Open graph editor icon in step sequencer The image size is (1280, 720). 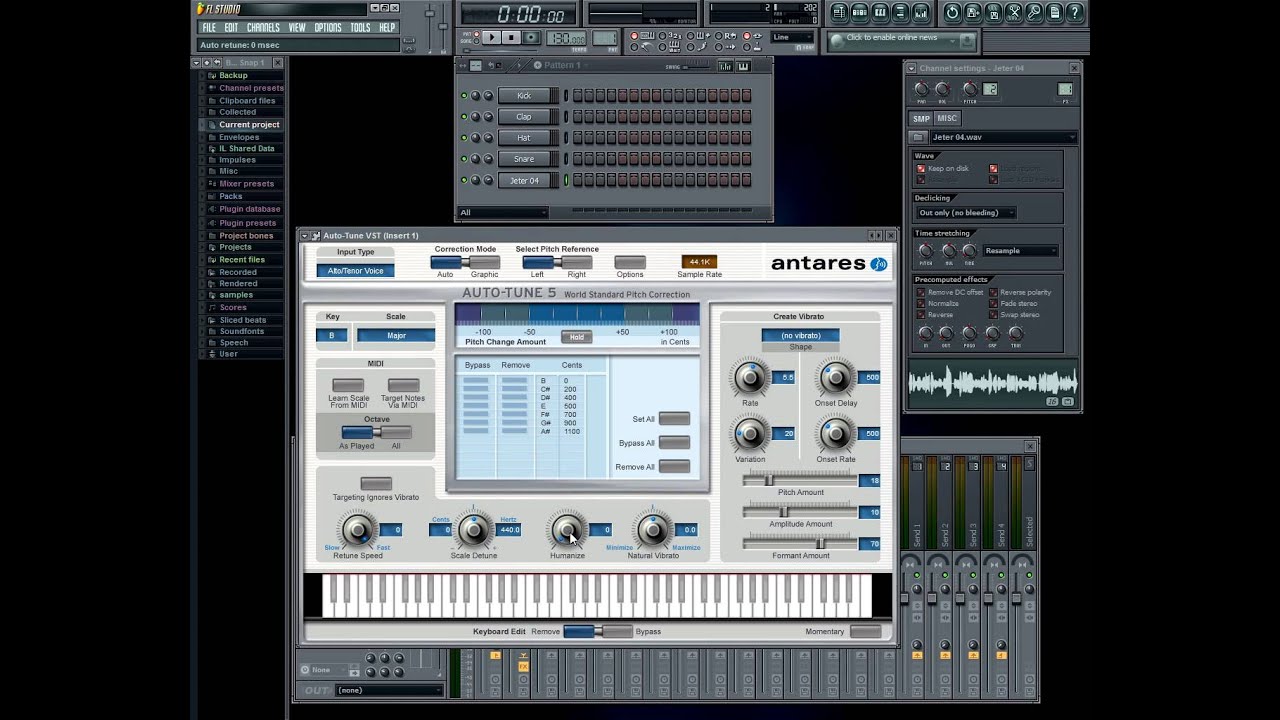(725, 66)
